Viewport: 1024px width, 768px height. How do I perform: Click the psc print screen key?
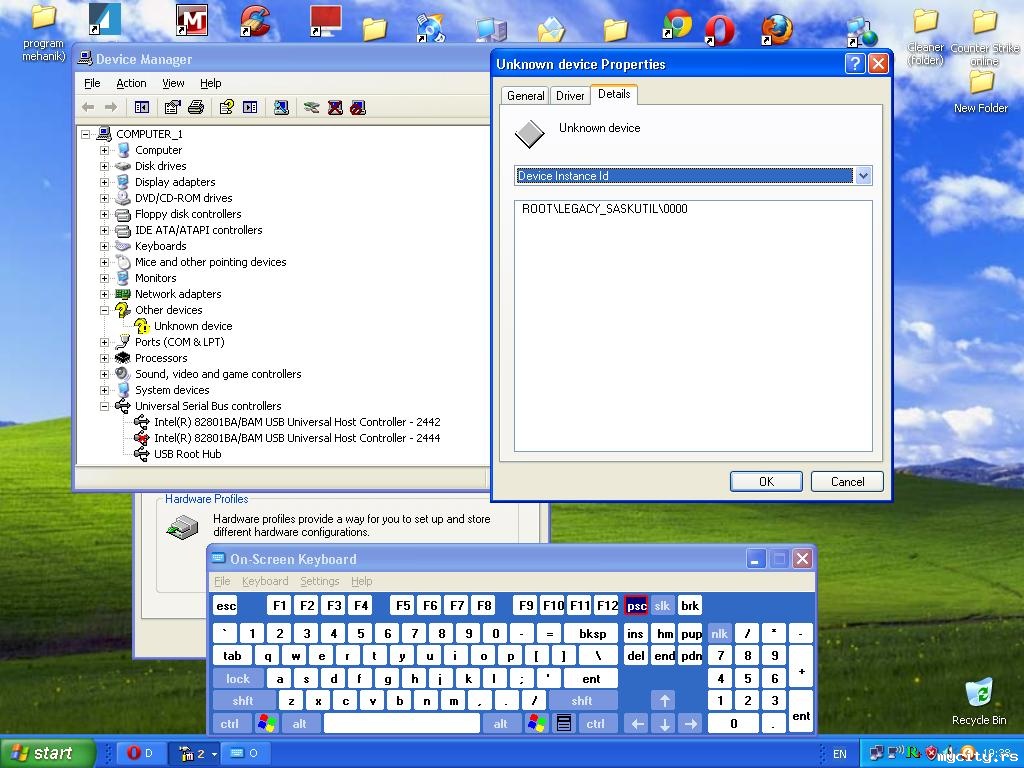[x=636, y=605]
